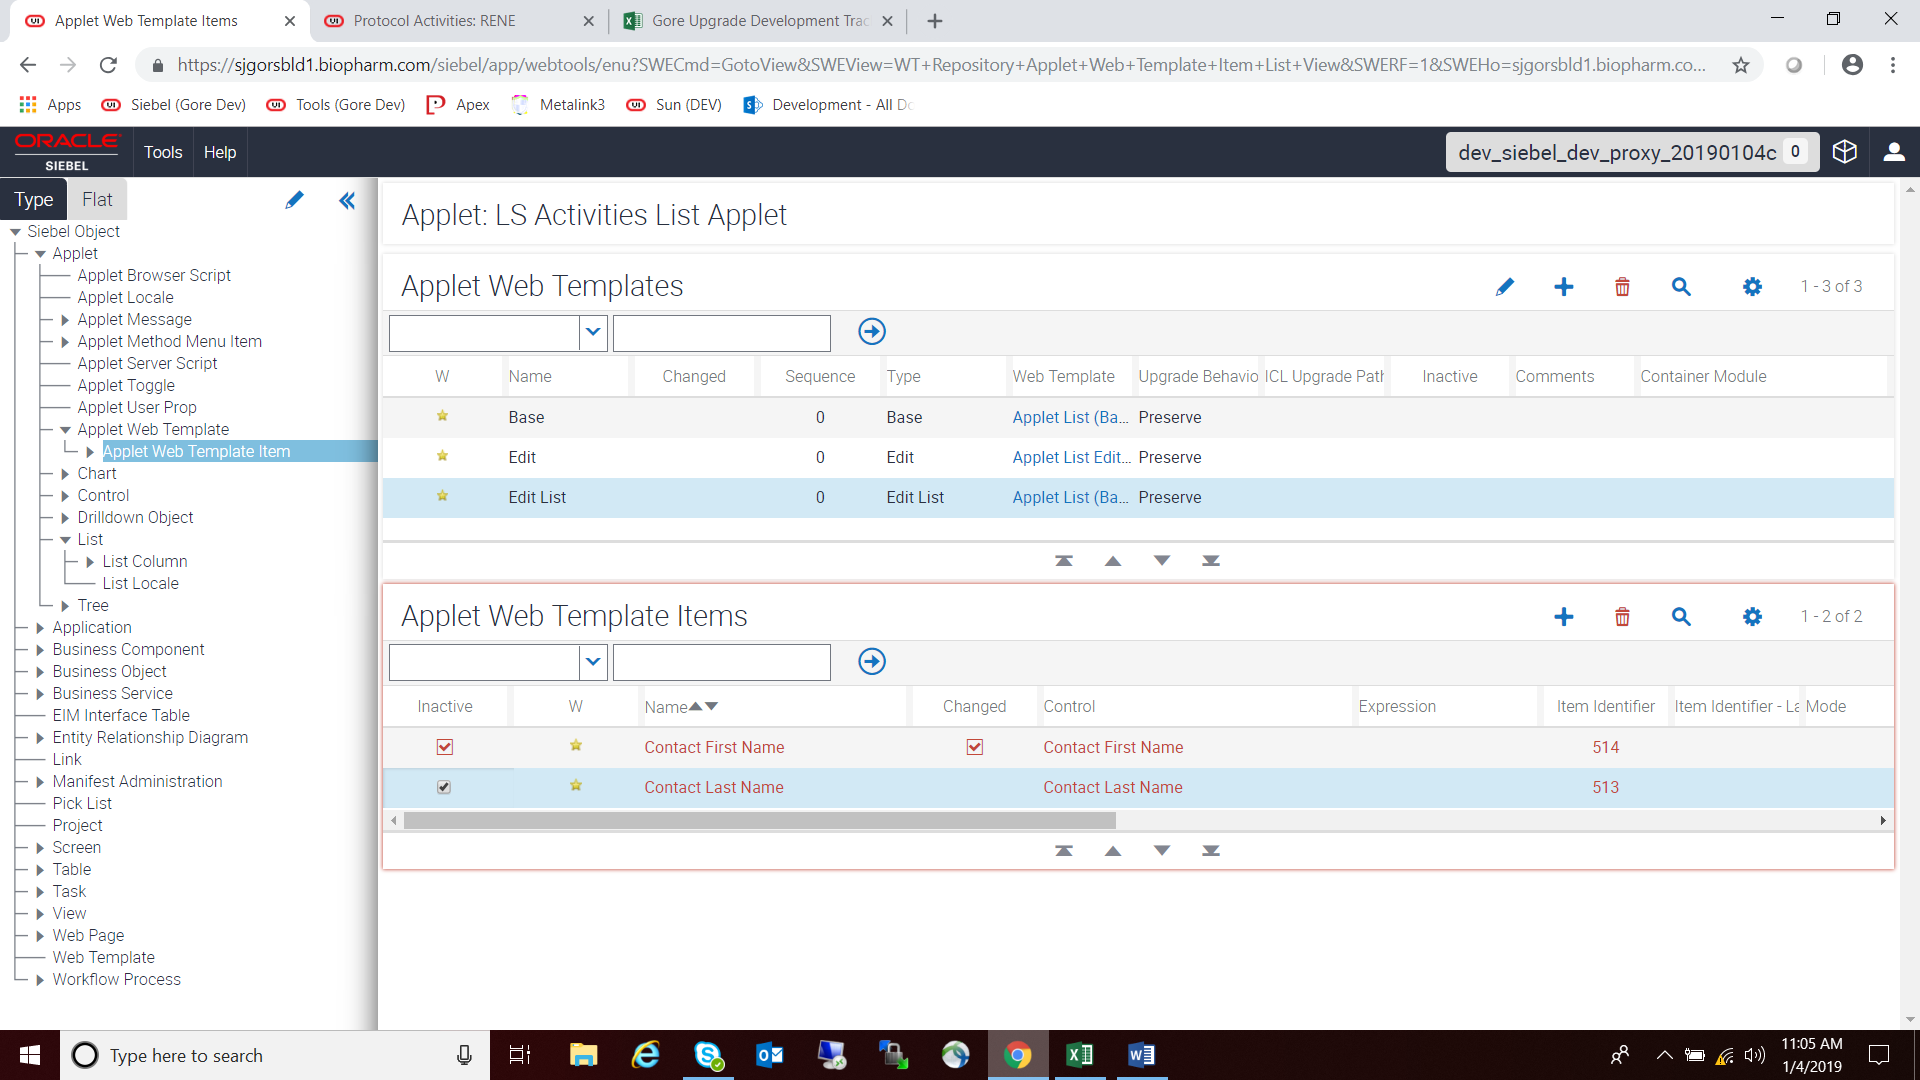
Task: Execute the query with the go arrow
Action: (871, 331)
